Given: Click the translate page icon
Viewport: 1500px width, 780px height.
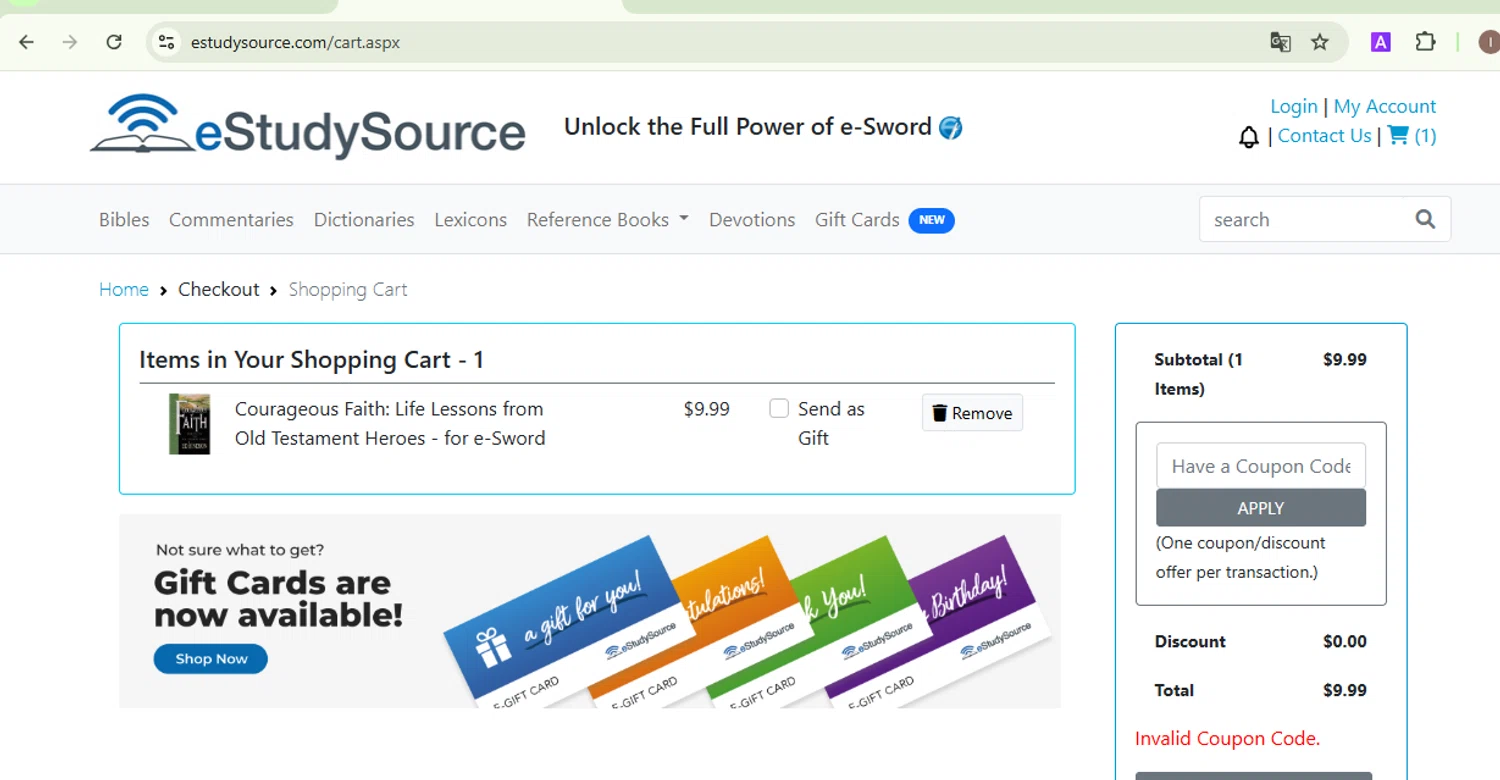Looking at the screenshot, I should (1280, 42).
